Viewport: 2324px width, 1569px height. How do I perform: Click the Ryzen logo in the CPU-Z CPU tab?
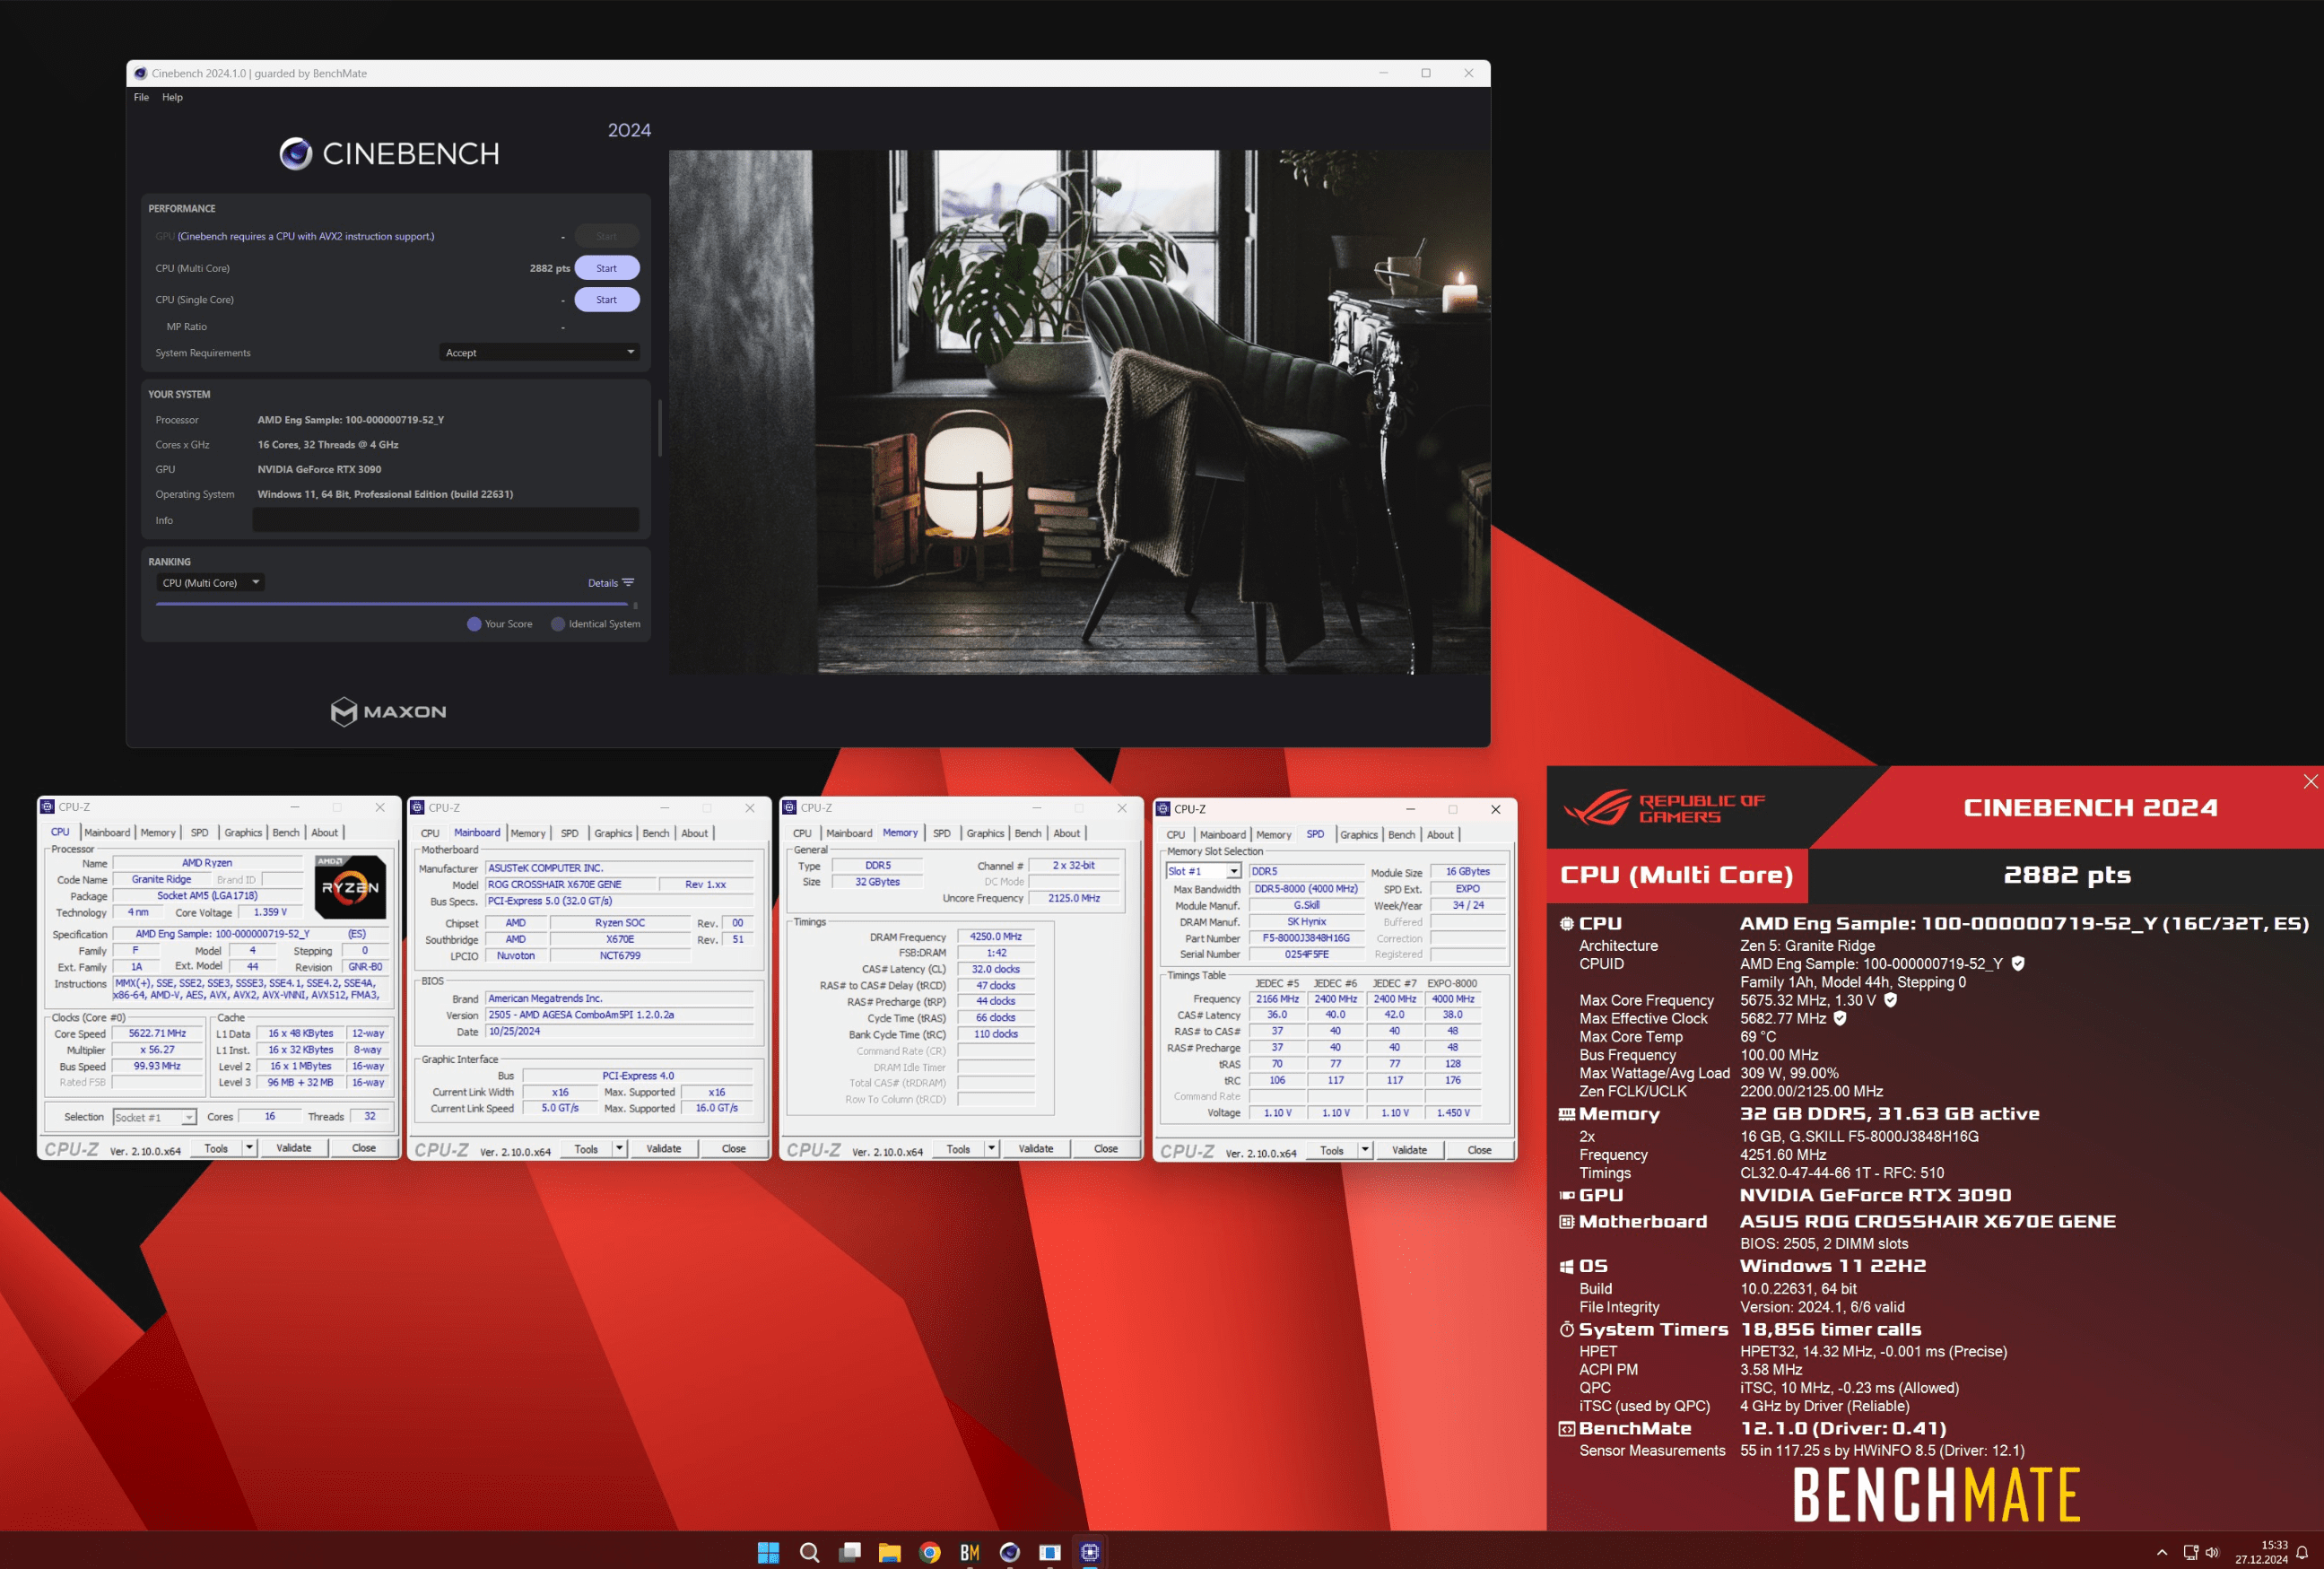coord(350,886)
